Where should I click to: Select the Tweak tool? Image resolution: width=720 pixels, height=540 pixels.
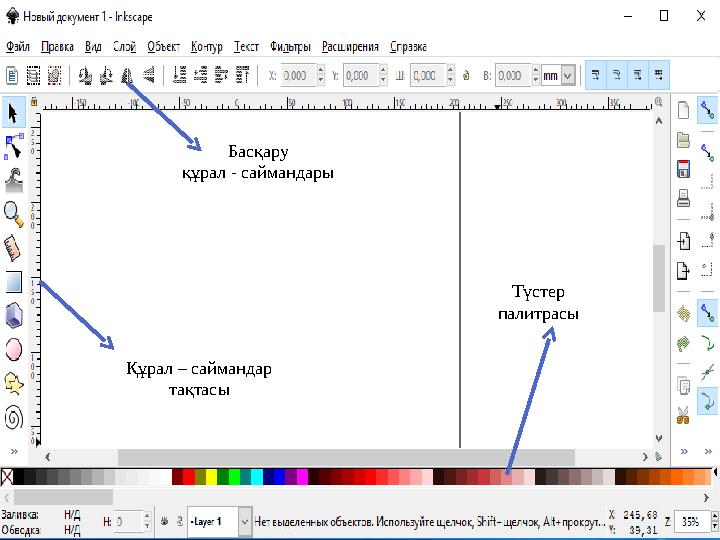click(14, 180)
